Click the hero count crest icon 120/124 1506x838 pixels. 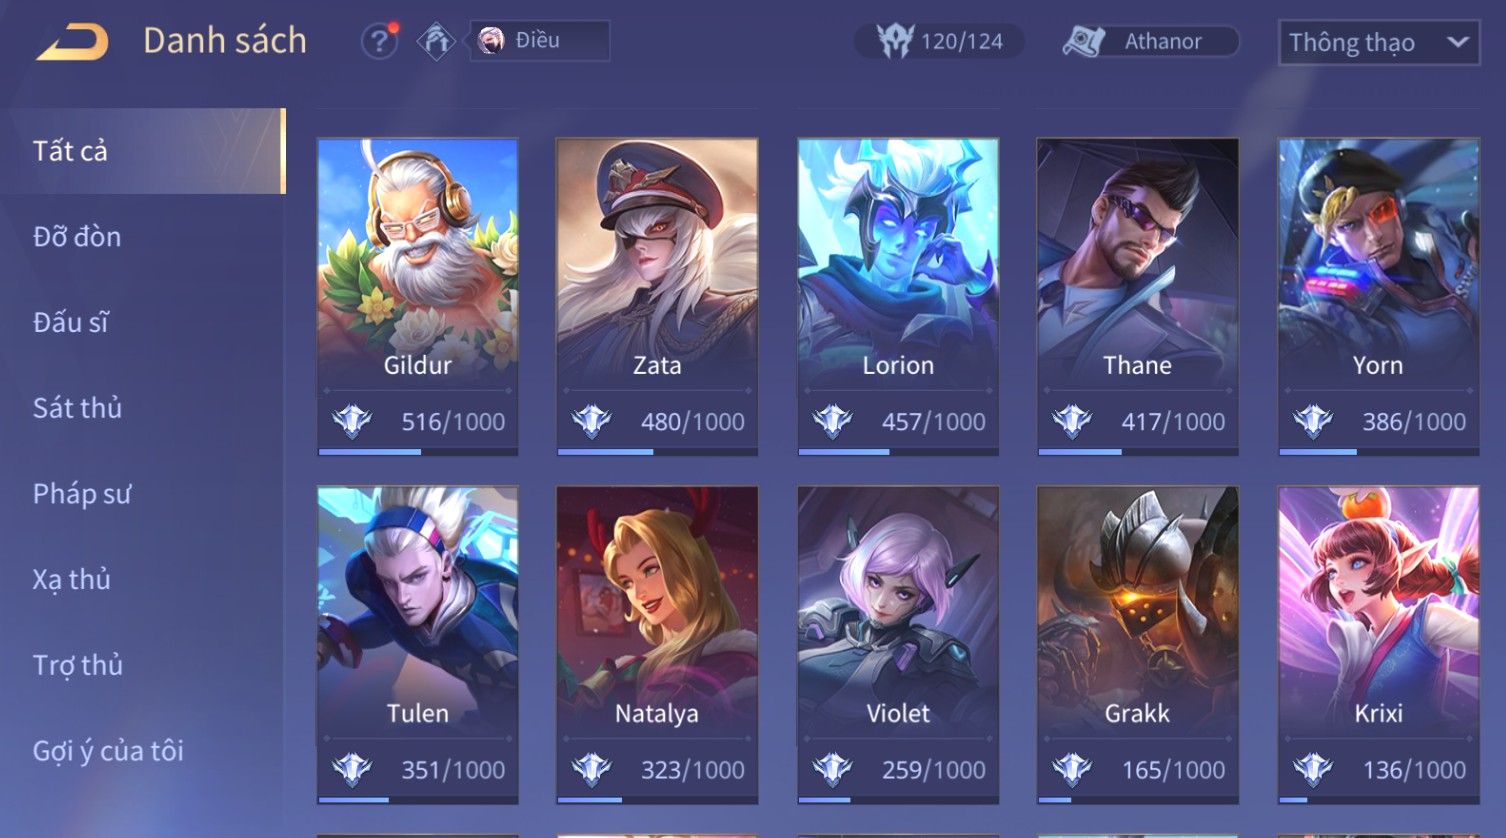pyautogui.click(x=895, y=41)
